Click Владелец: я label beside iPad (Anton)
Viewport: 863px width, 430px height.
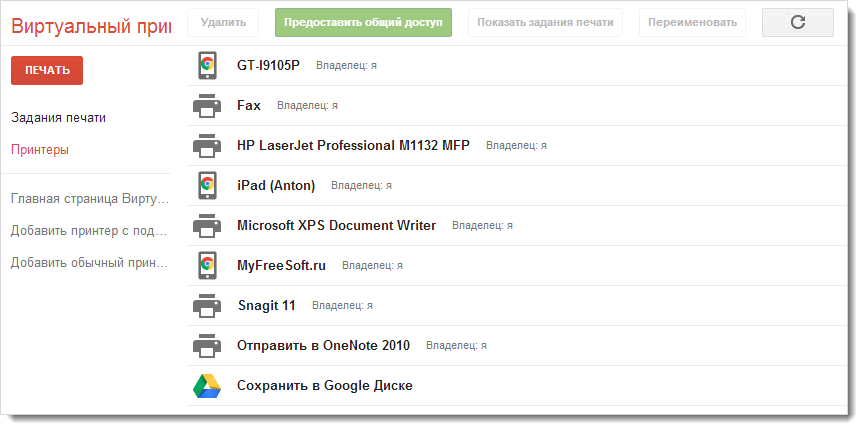(361, 186)
